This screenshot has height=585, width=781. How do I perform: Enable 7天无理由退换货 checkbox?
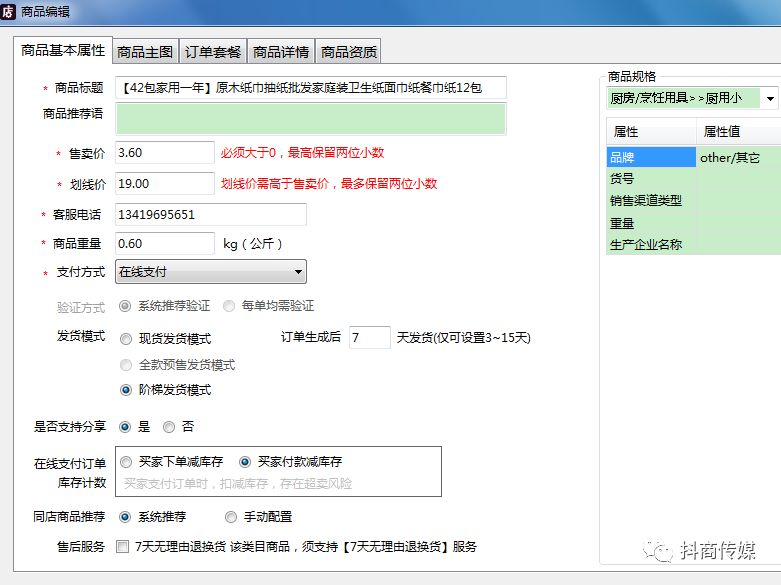pyautogui.click(x=122, y=547)
